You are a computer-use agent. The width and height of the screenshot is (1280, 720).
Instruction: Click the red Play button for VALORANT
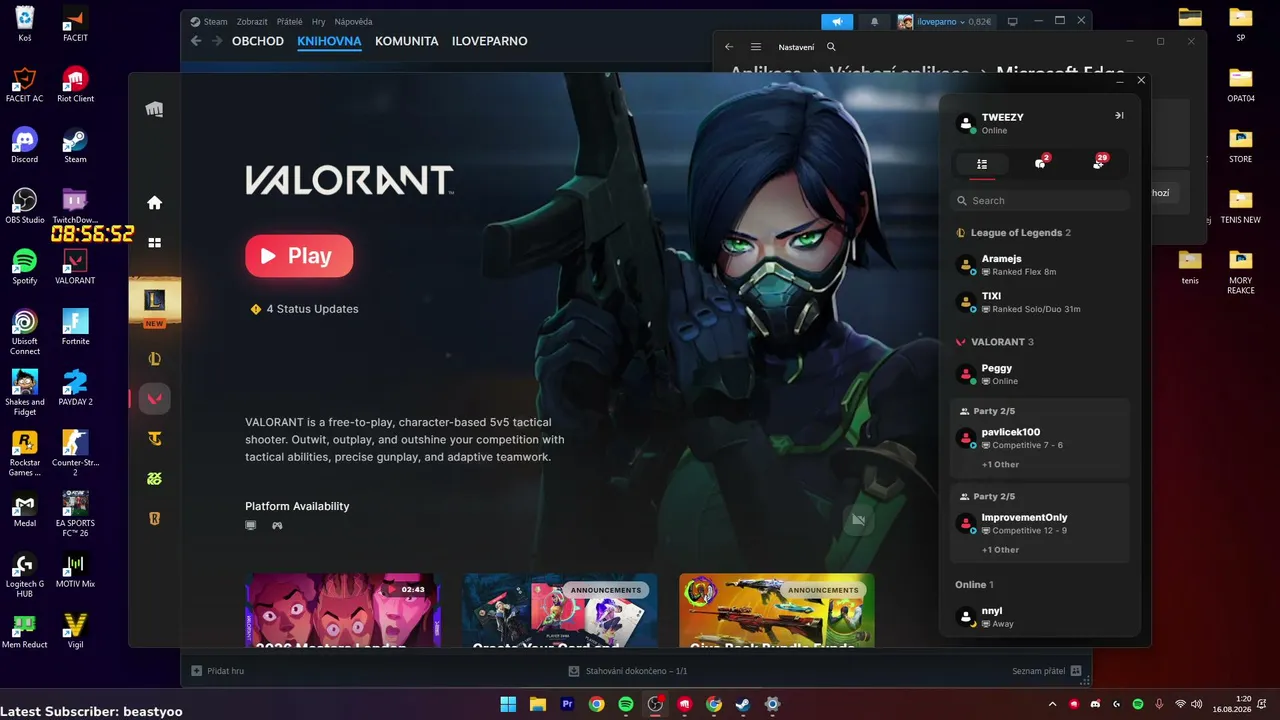pyautogui.click(x=299, y=256)
